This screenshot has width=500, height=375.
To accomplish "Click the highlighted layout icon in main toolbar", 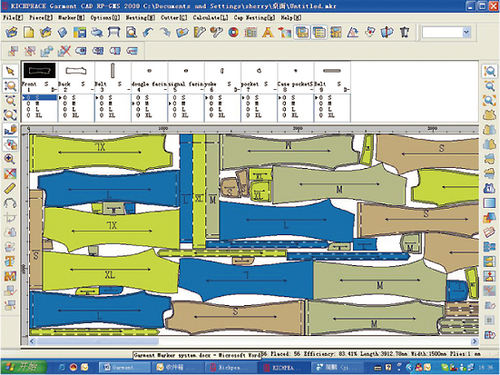I will click(x=302, y=32).
